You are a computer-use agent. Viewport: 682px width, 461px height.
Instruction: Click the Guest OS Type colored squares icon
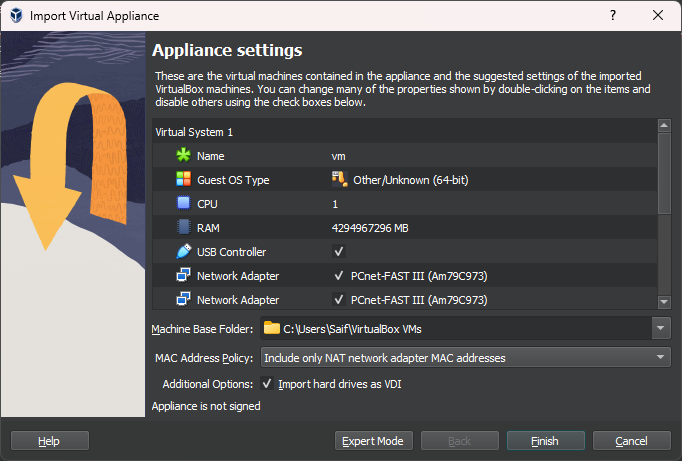pyautogui.click(x=184, y=179)
